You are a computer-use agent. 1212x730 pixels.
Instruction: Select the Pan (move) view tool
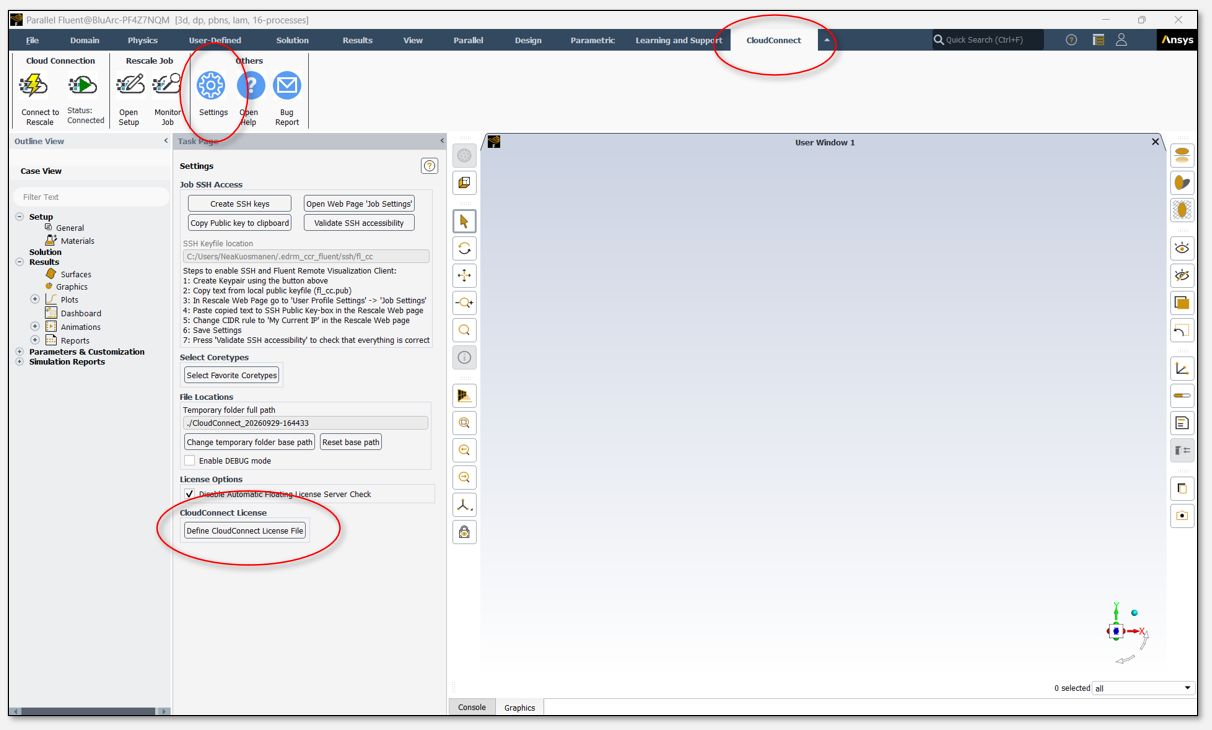point(464,275)
